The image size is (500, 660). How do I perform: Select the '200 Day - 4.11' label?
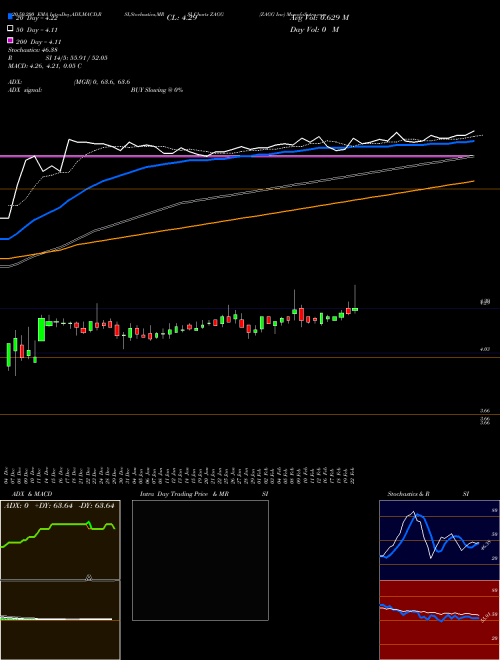click(x=38, y=42)
